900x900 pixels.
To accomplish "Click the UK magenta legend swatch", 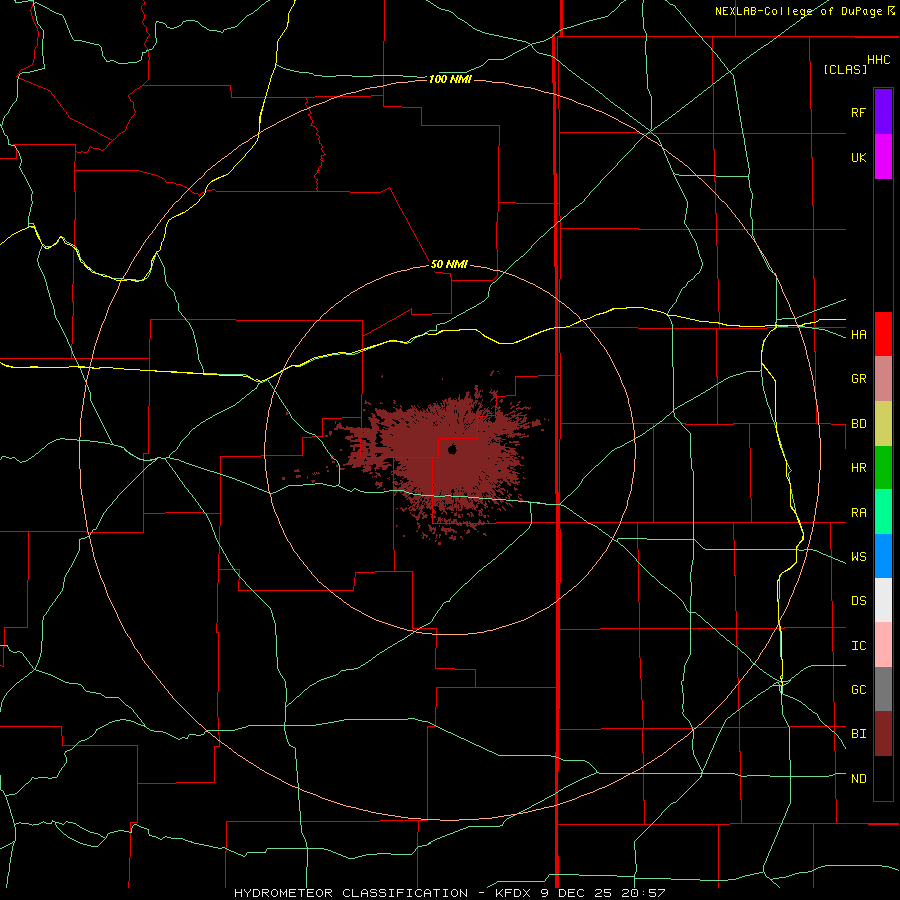I will (883, 157).
